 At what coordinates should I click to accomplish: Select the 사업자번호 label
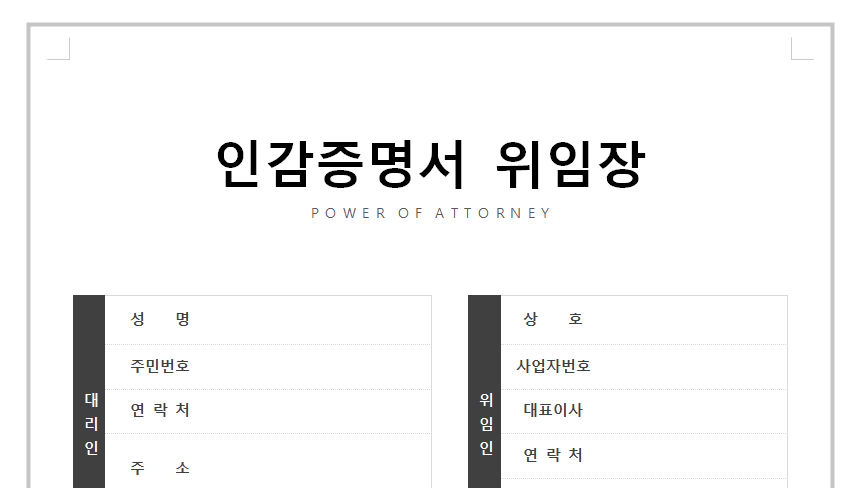pos(554,366)
